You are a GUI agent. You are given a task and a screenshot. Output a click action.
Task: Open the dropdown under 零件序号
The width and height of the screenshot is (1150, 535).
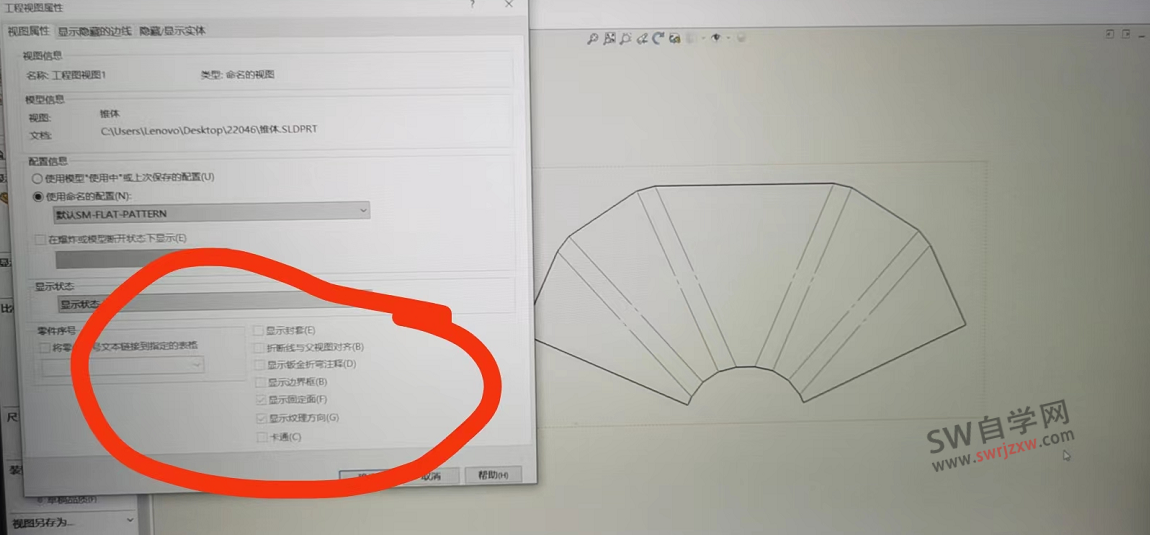click(x=123, y=365)
